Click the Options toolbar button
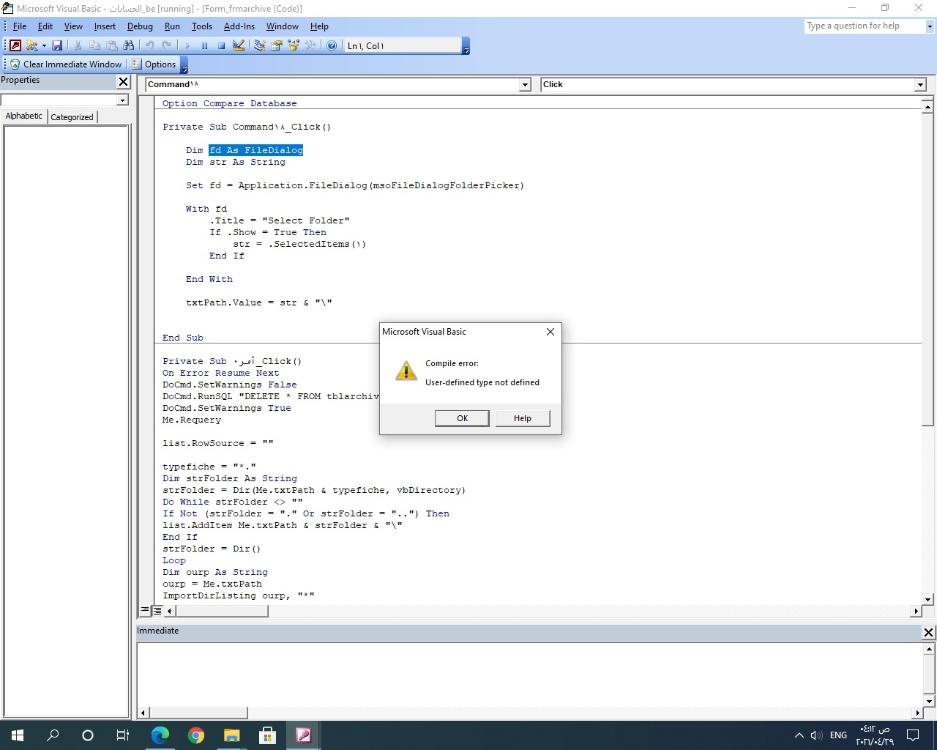 coord(154,65)
